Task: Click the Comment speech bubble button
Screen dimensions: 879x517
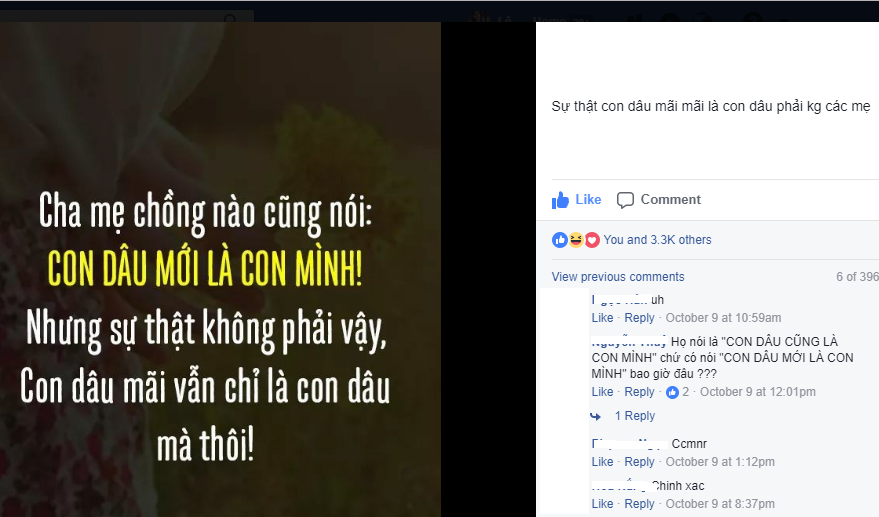Action: 659,200
